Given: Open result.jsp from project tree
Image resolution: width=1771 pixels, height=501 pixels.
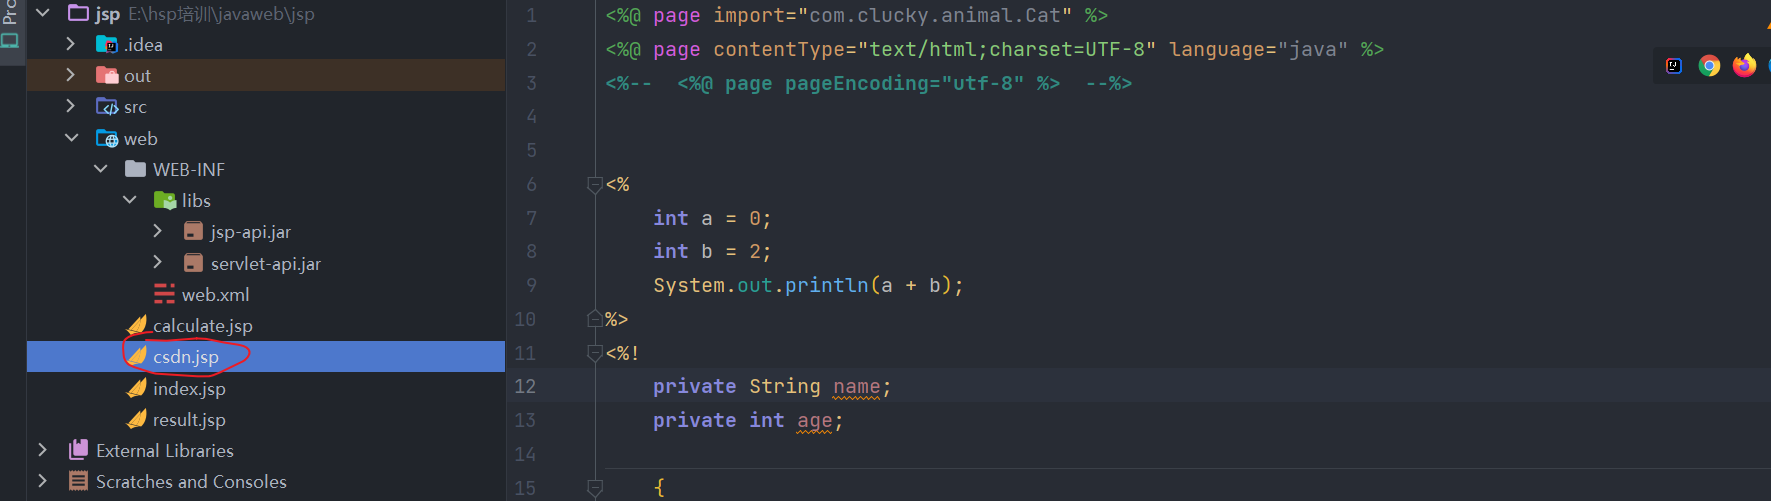Looking at the screenshot, I should [189, 420].
